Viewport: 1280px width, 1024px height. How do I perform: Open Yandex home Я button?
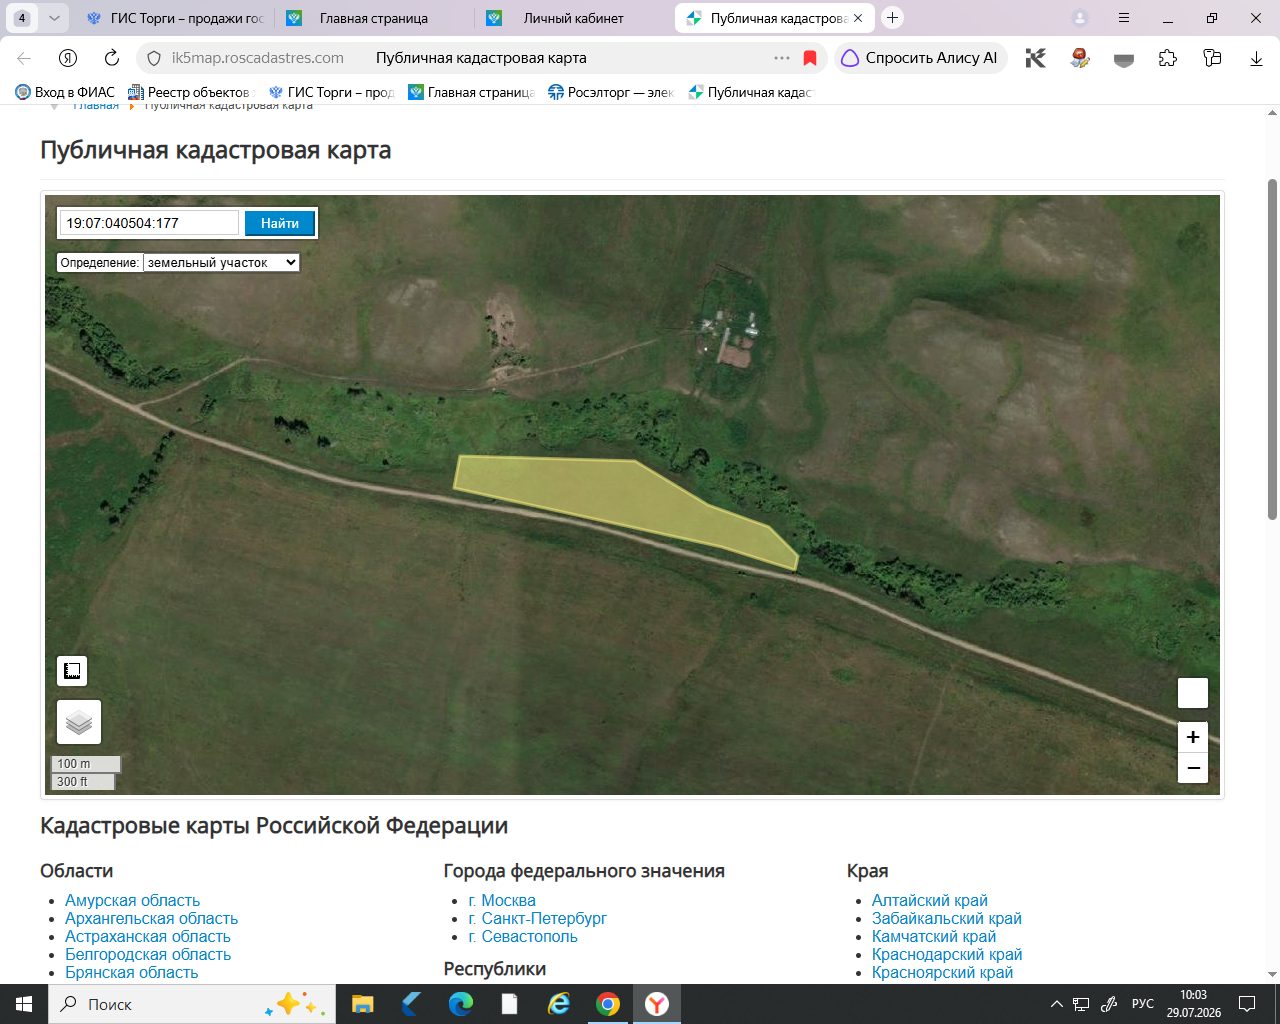tap(68, 58)
